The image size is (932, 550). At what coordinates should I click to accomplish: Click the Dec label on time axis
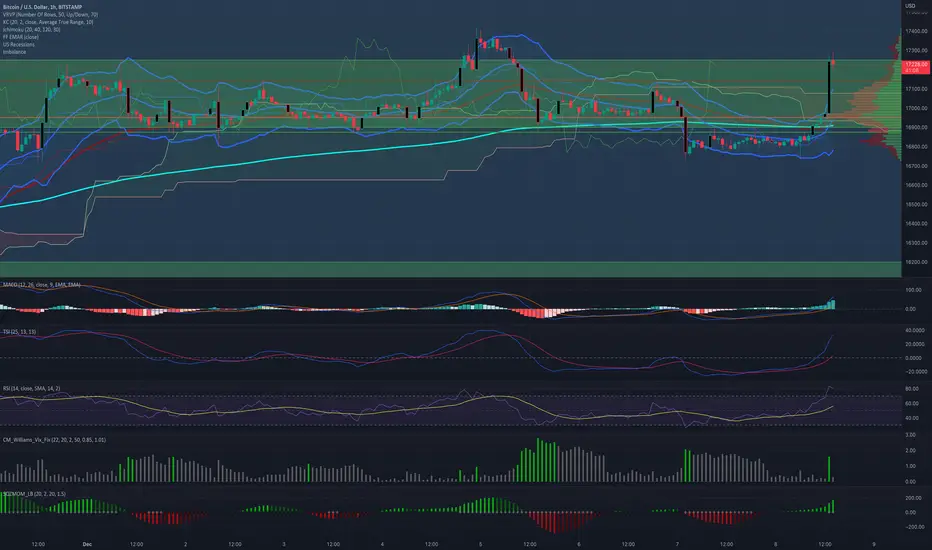87,544
